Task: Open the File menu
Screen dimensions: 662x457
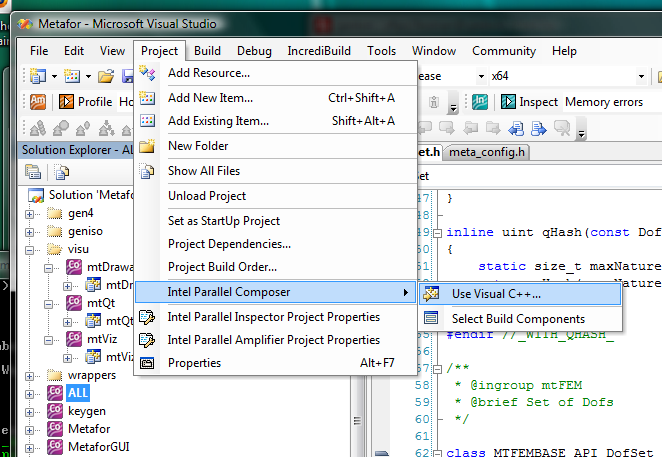Action: click(x=39, y=51)
